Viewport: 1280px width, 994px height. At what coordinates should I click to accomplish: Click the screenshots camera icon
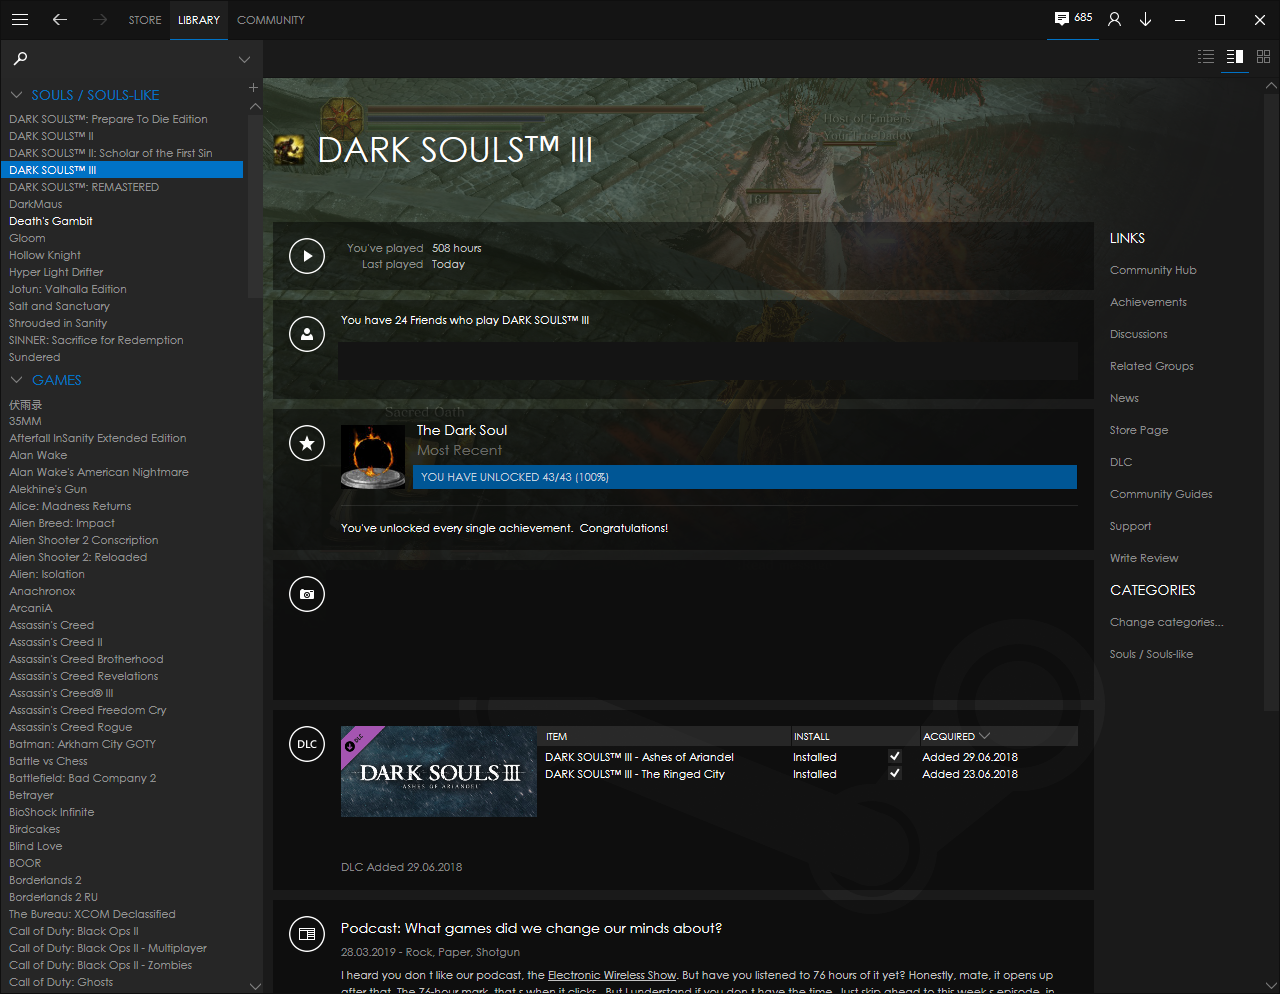307,594
